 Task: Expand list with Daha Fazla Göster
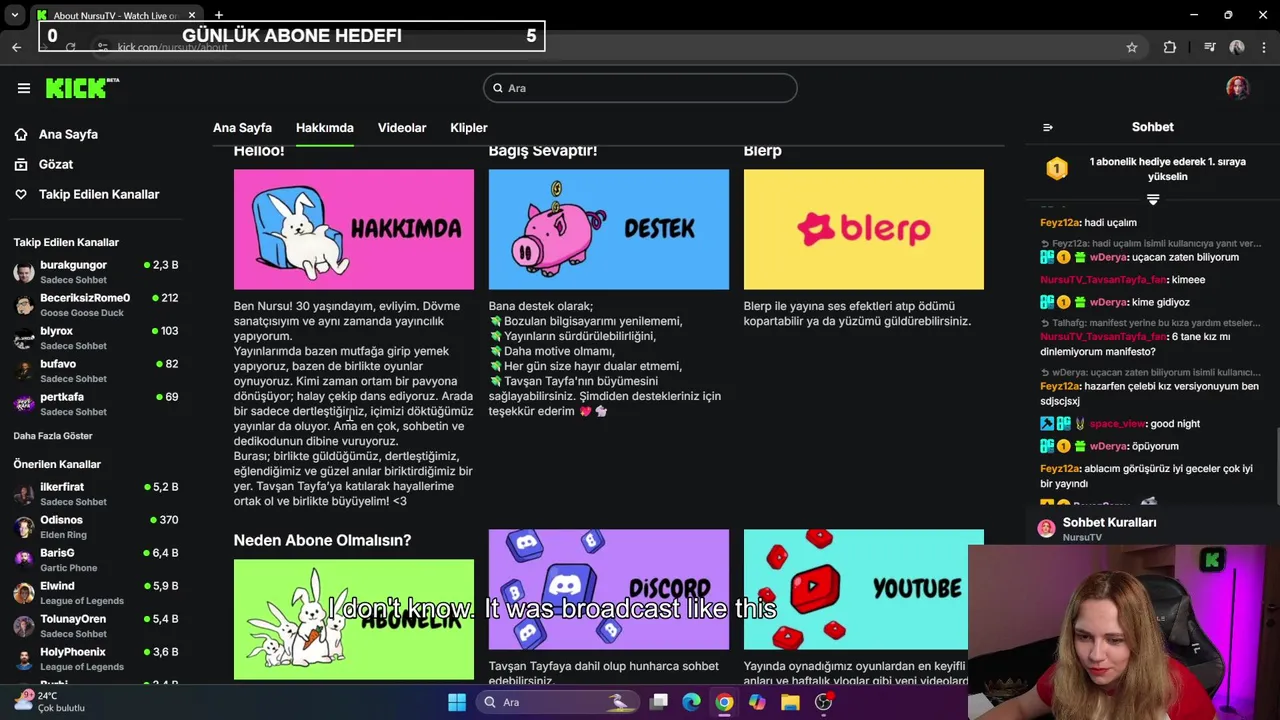click(x=53, y=436)
